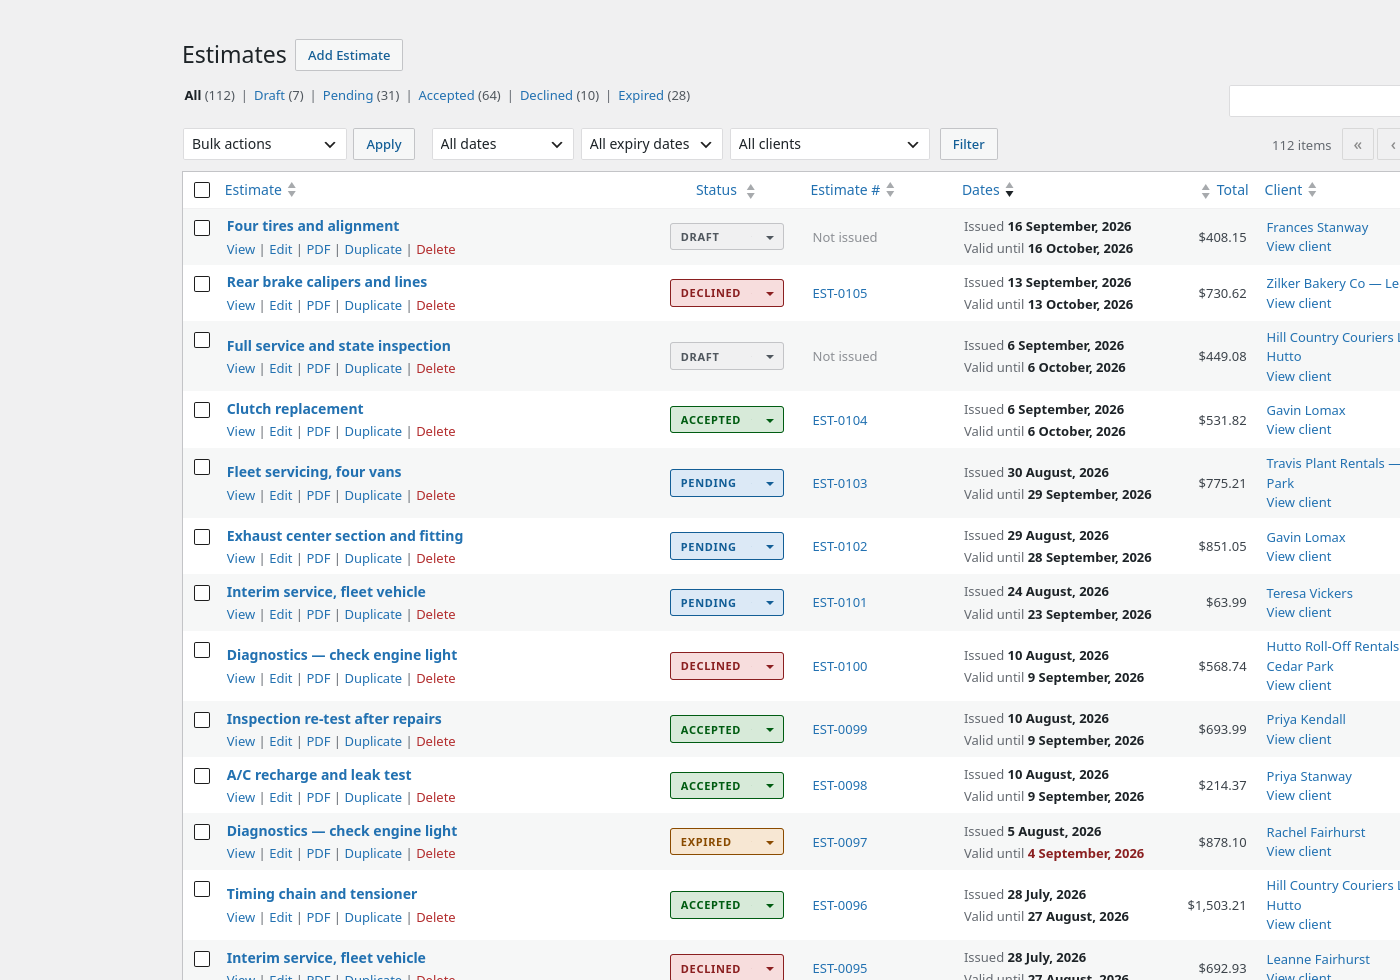Viewport: 1400px width, 980px height.
Task: Open Accepted status dropdown for EST-0104
Action: click(727, 420)
